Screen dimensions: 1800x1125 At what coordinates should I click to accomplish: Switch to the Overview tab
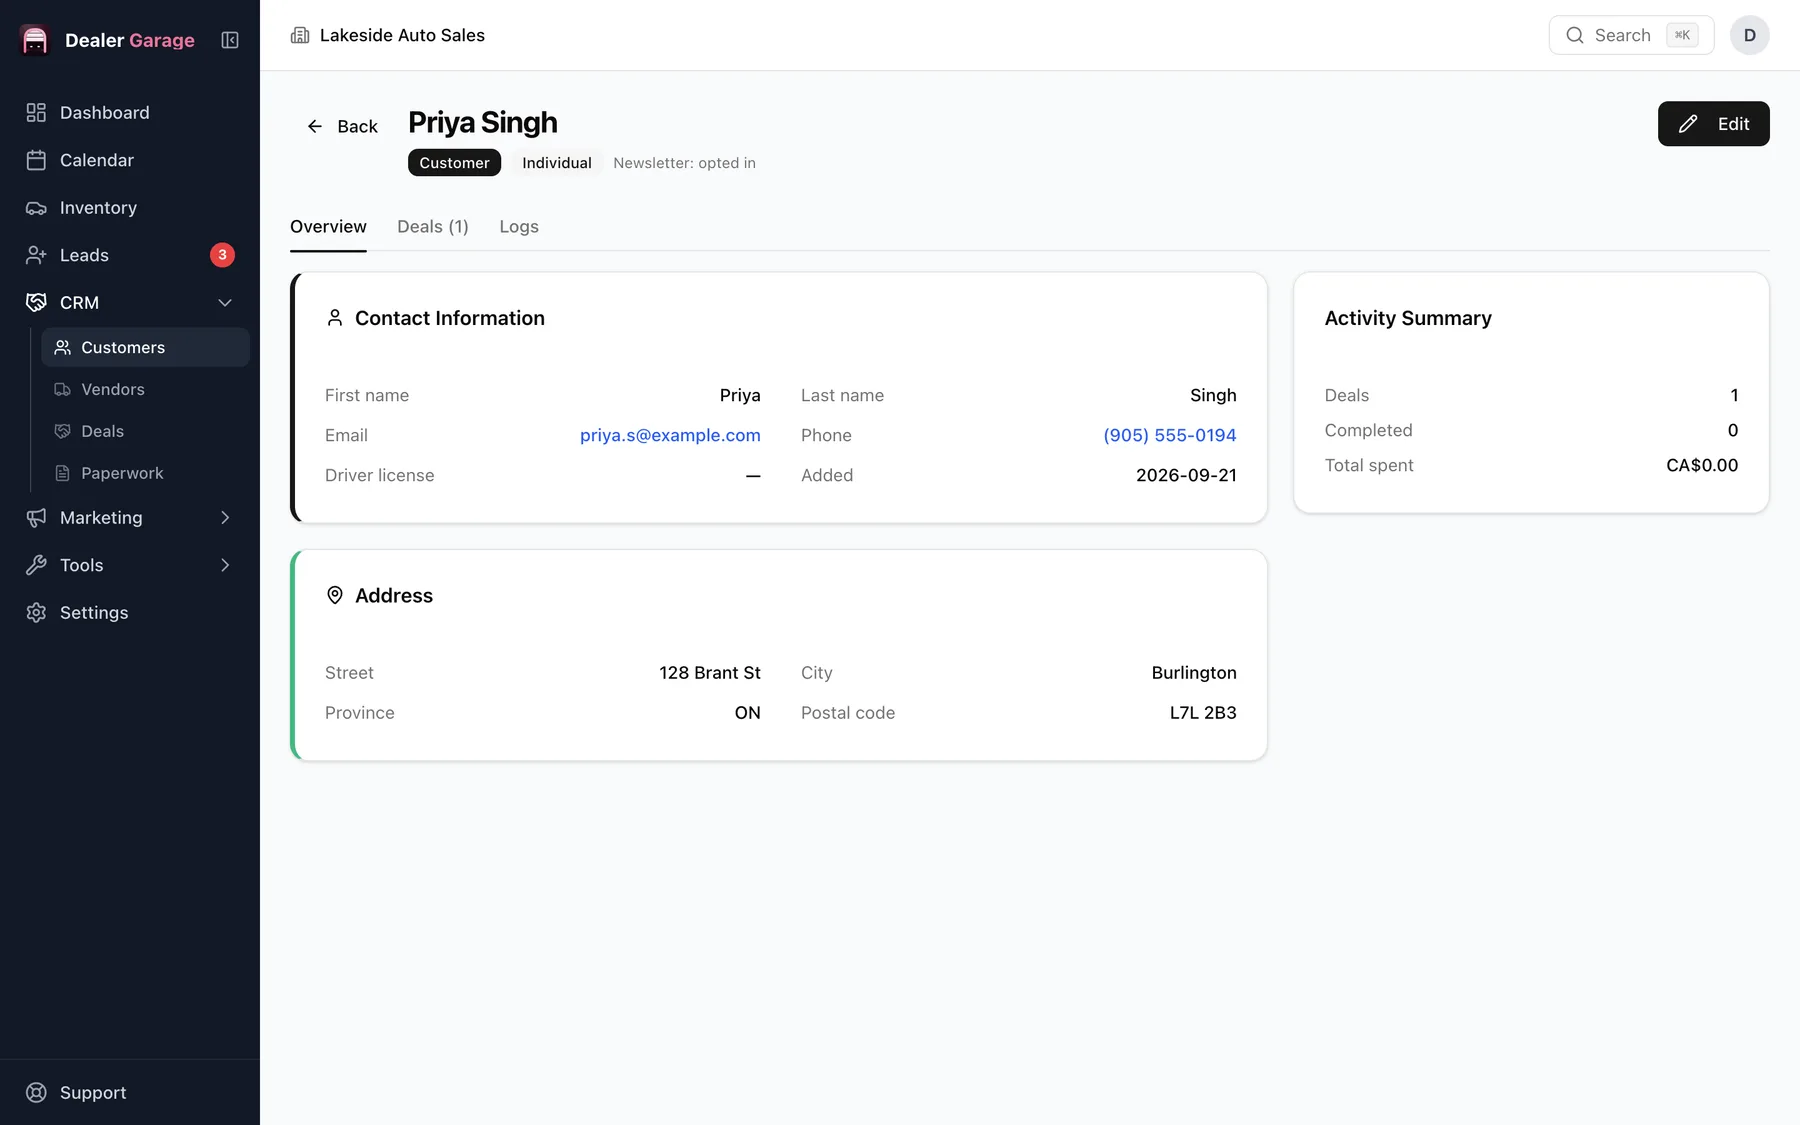point(328,227)
